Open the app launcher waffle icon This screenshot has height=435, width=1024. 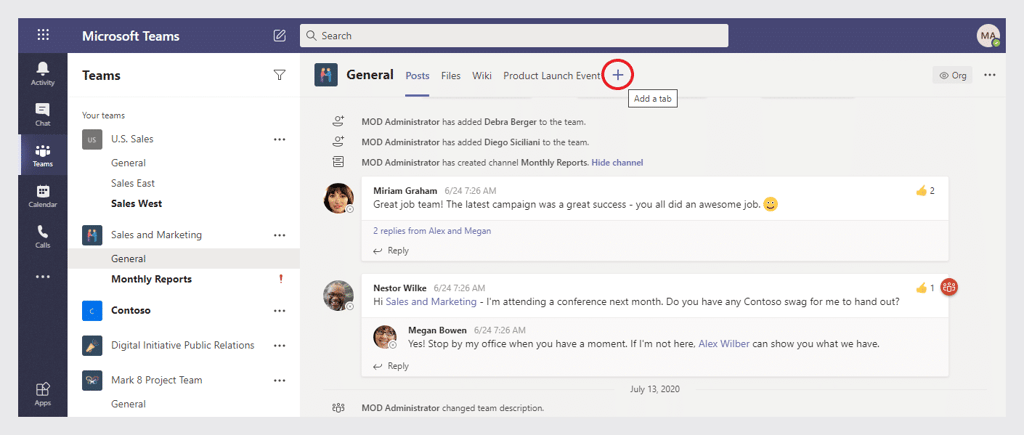coord(43,35)
